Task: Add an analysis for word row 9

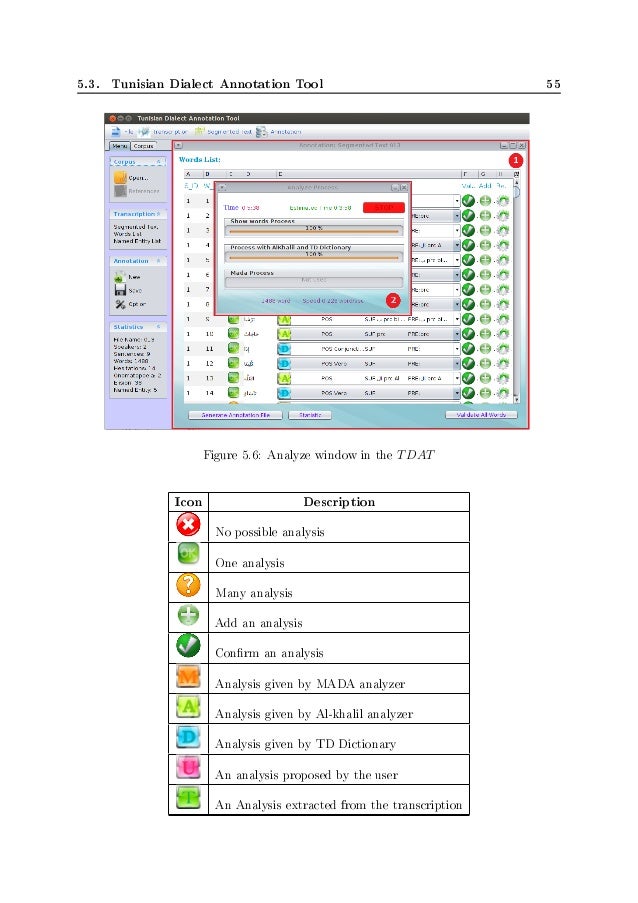Action: [x=485, y=319]
